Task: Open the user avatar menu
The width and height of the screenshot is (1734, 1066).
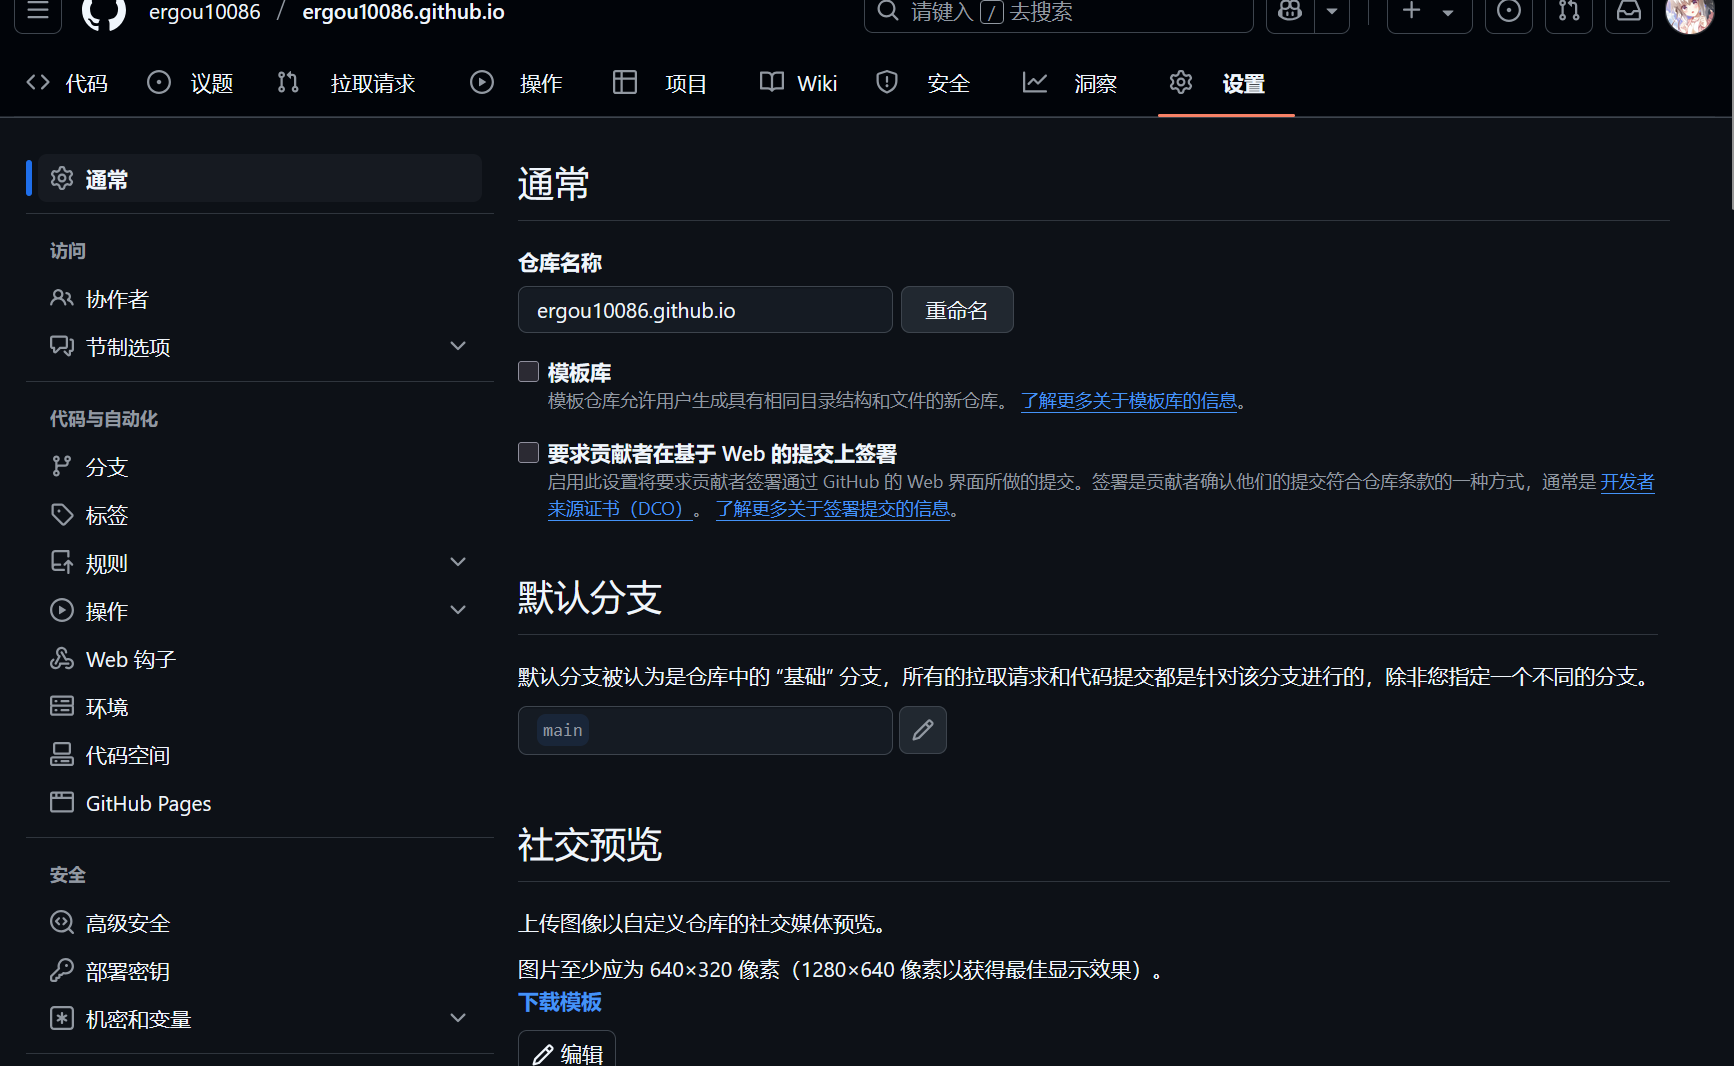Action: tap(1690, 12)
